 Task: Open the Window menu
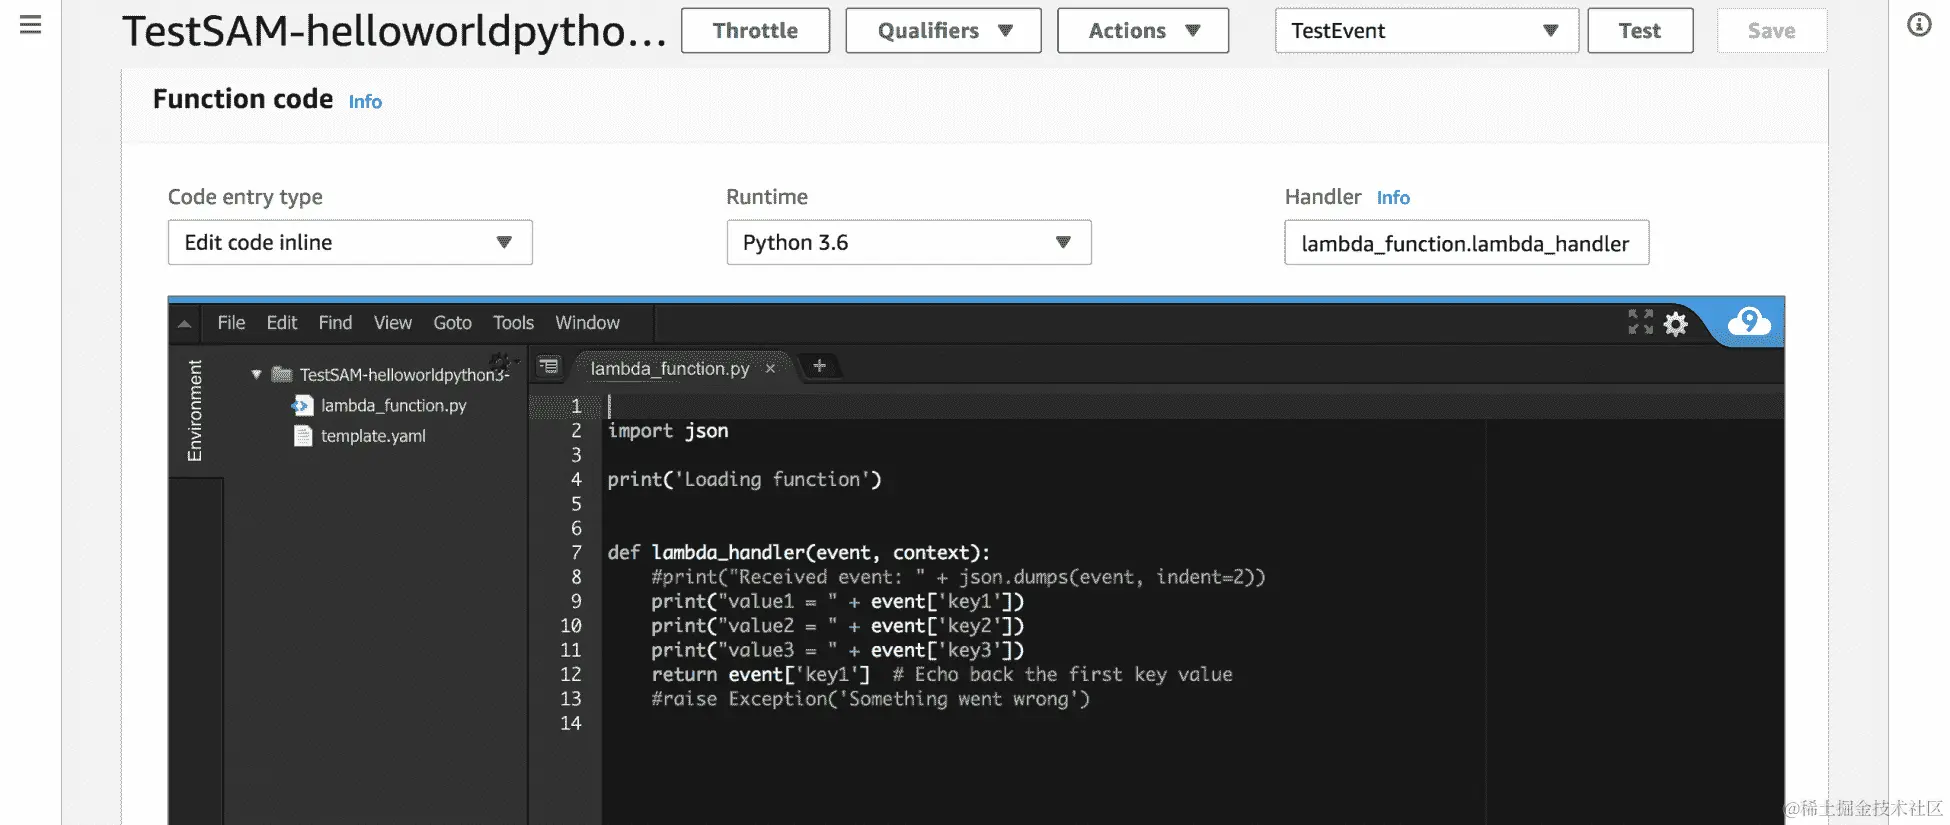point(587,323)
